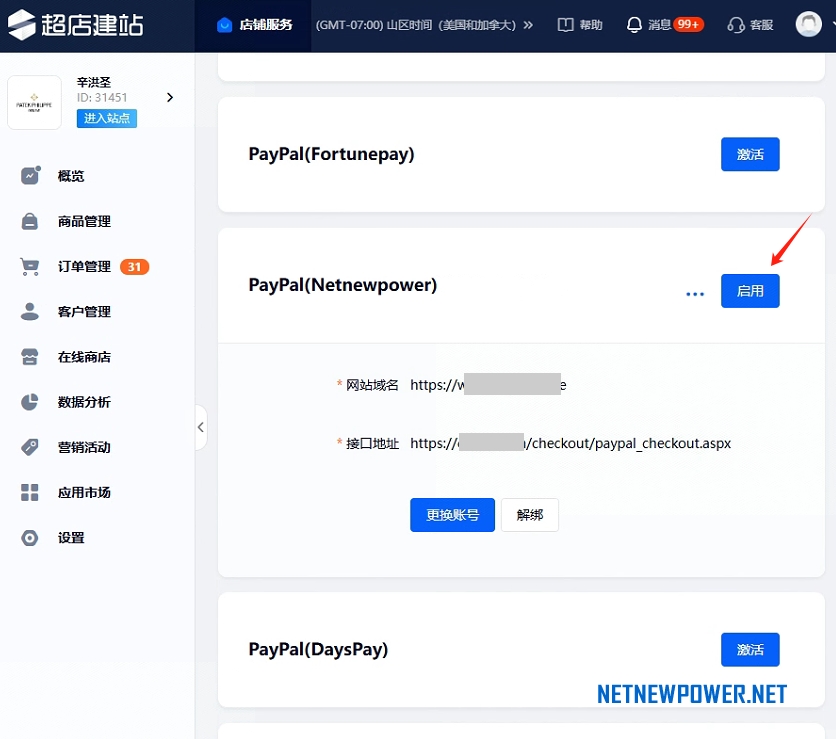Click the 概览 overview icon
The width and height of the screenshot is (836, 739).
30,175
